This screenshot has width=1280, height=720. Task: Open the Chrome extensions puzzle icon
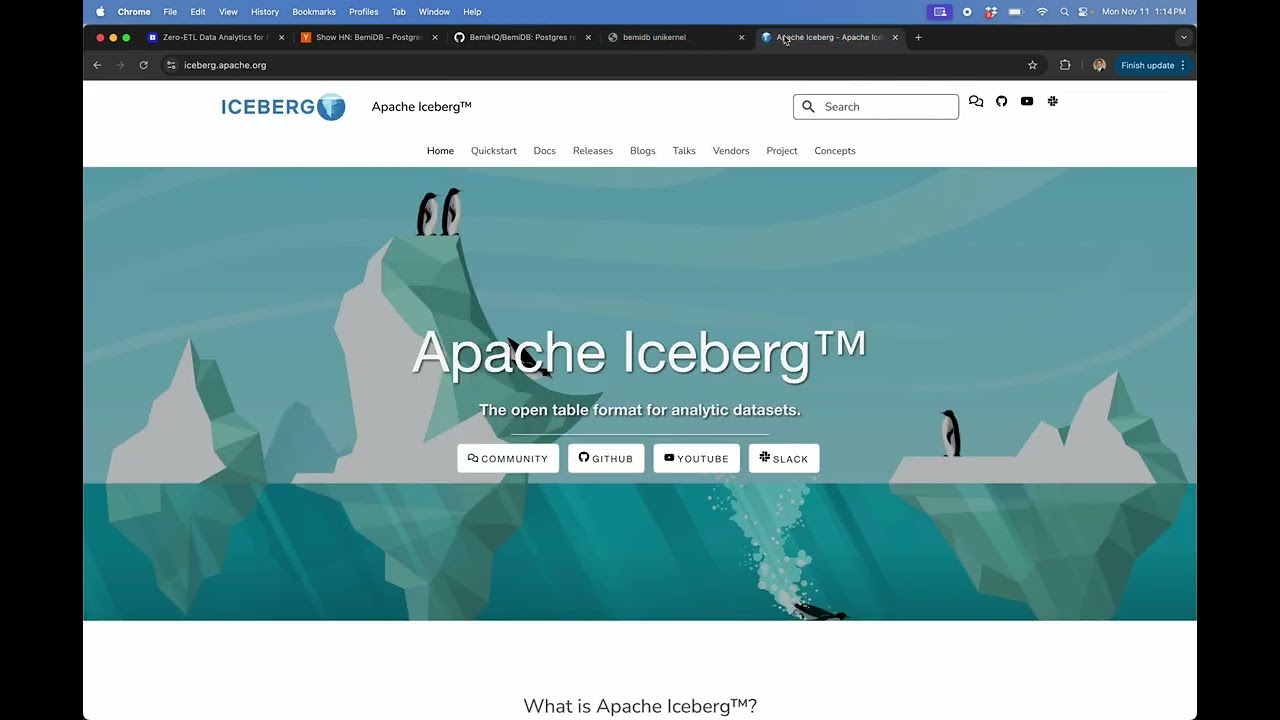pos(1065,65)
